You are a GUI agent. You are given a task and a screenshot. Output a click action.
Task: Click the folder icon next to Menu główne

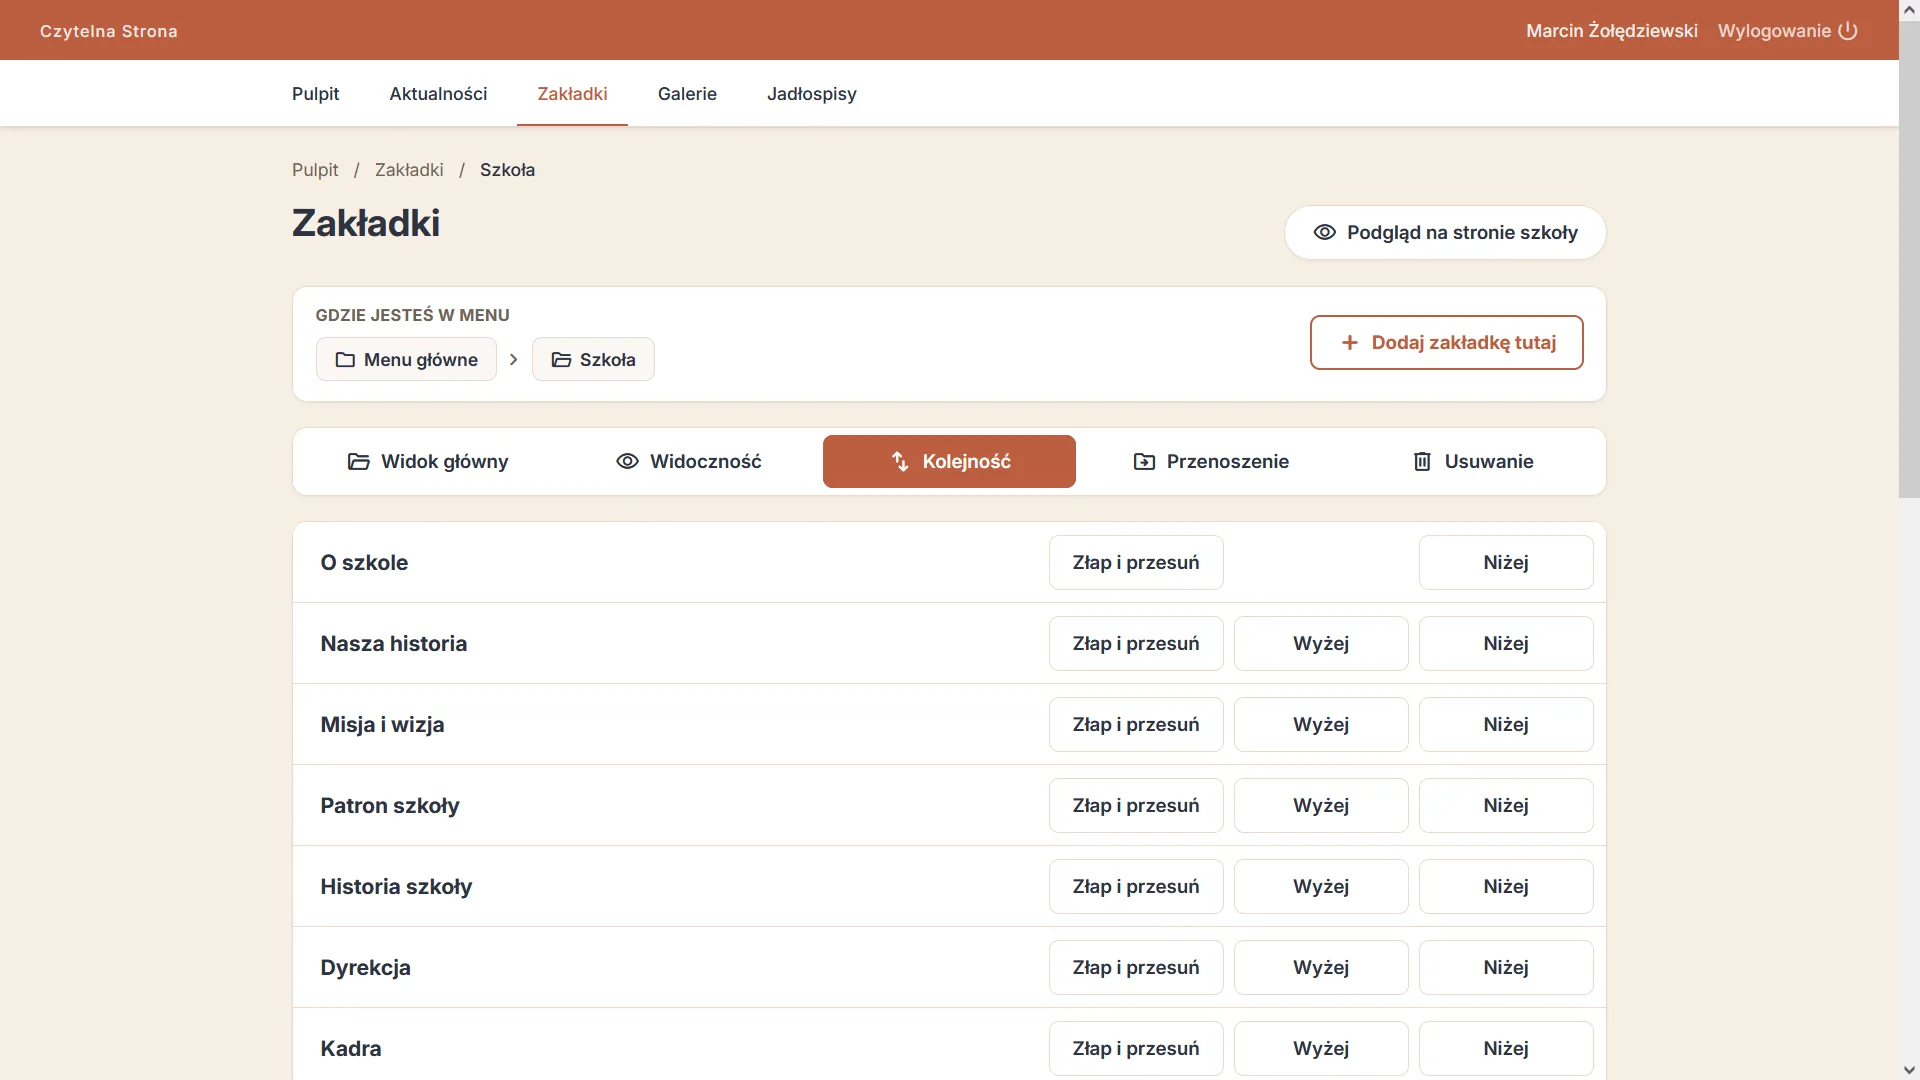(x=345, y=359)
